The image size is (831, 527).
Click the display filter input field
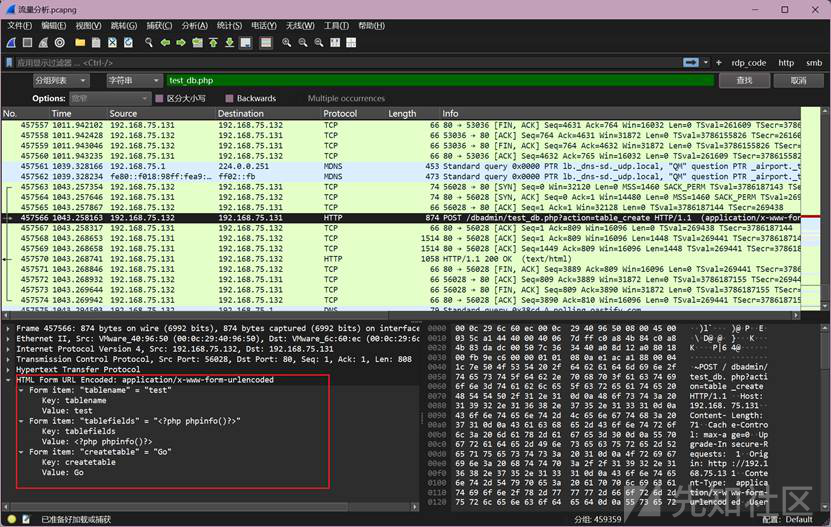click(348, 63)
